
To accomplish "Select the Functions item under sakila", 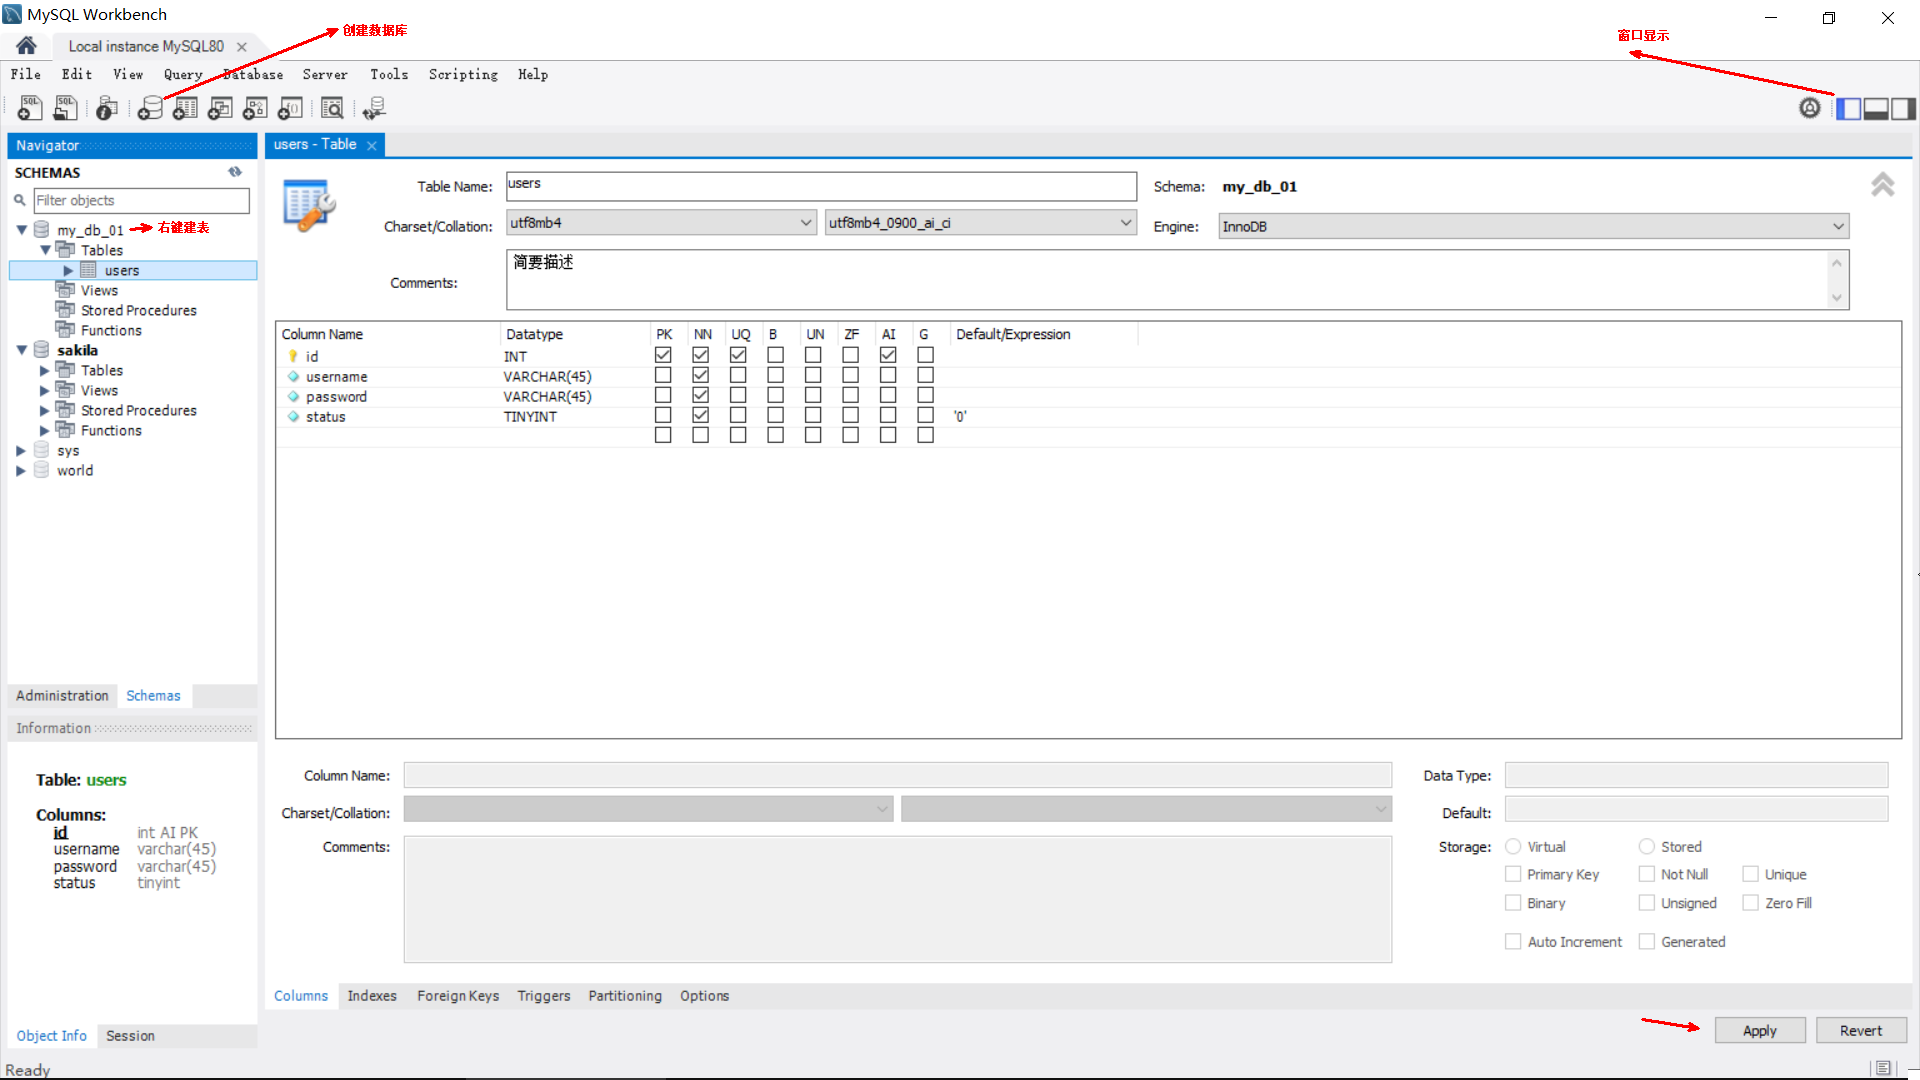I will (x=111, y=430).
